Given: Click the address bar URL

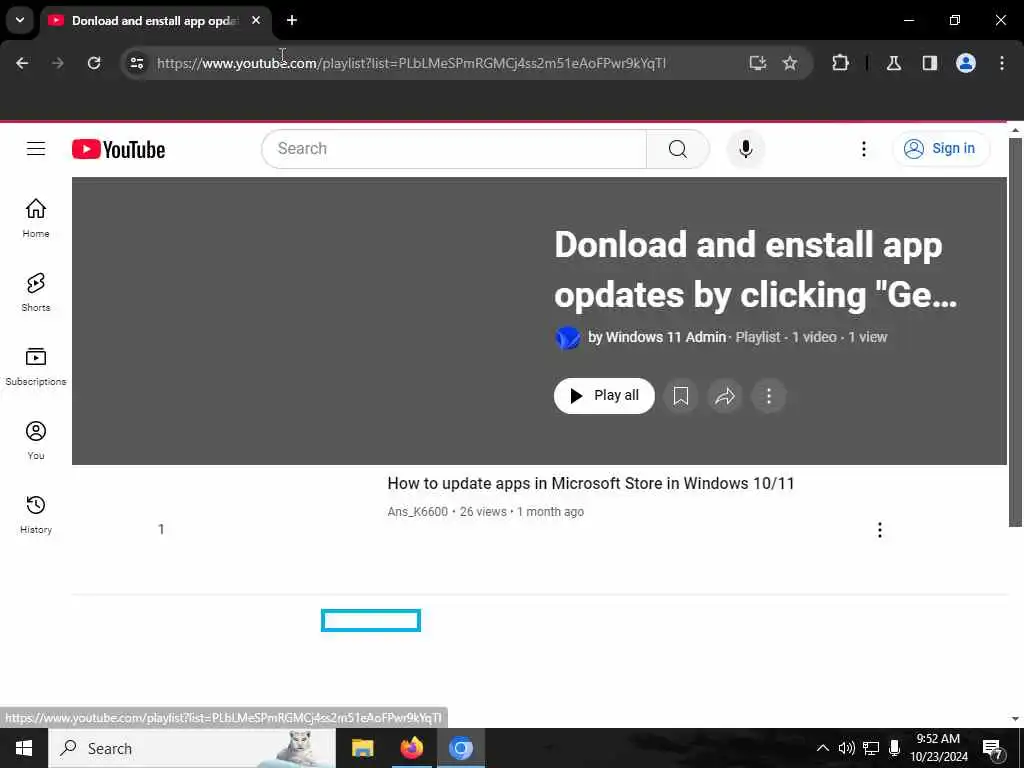Looking at the screenshot, I should tap(411, 63).
